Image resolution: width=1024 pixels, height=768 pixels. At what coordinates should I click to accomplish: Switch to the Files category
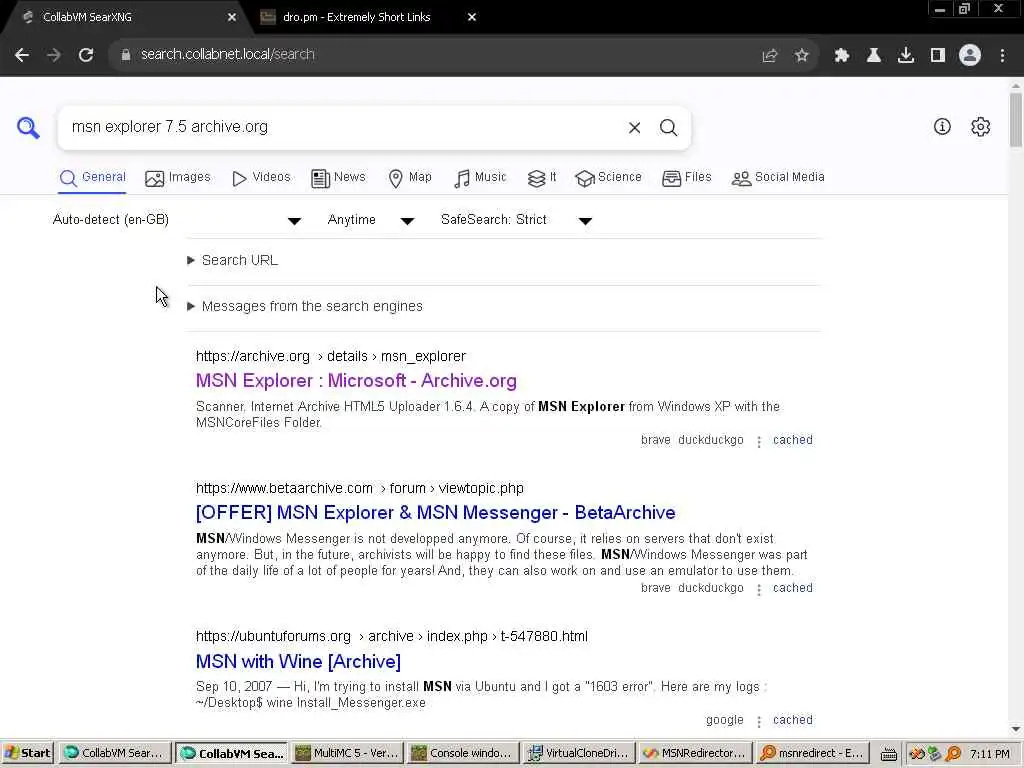click(x=686, y=178)
